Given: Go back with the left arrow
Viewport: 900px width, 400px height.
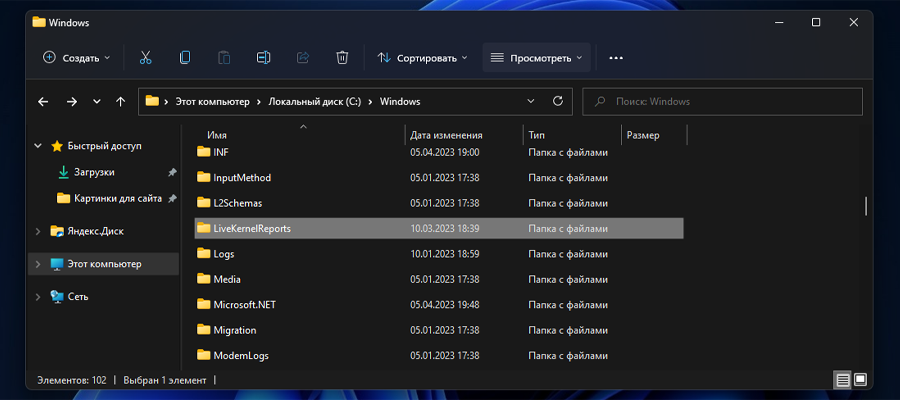Looking at the screenshot, I should 43,102.
